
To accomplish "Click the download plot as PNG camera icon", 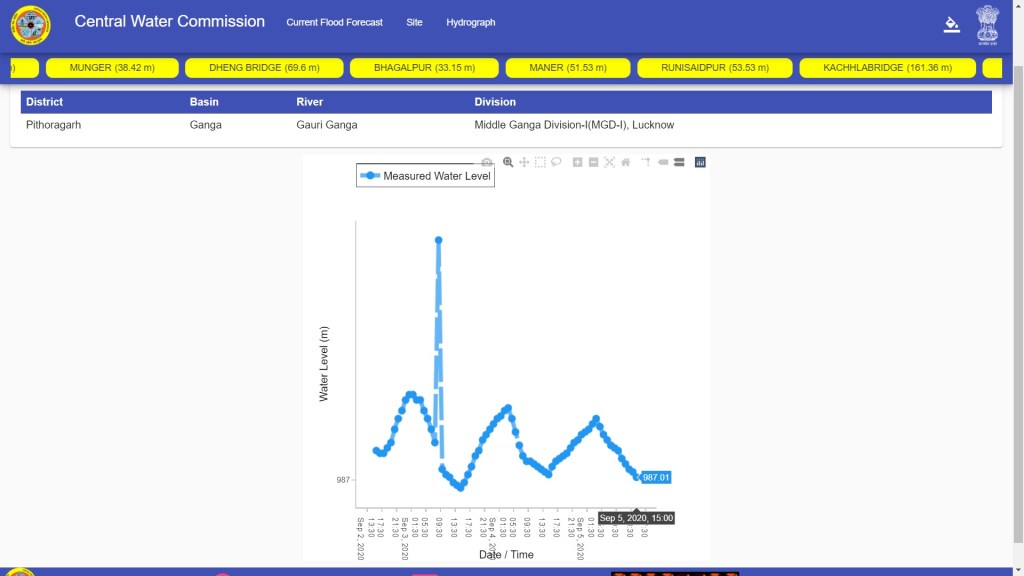I will (487, 162).
